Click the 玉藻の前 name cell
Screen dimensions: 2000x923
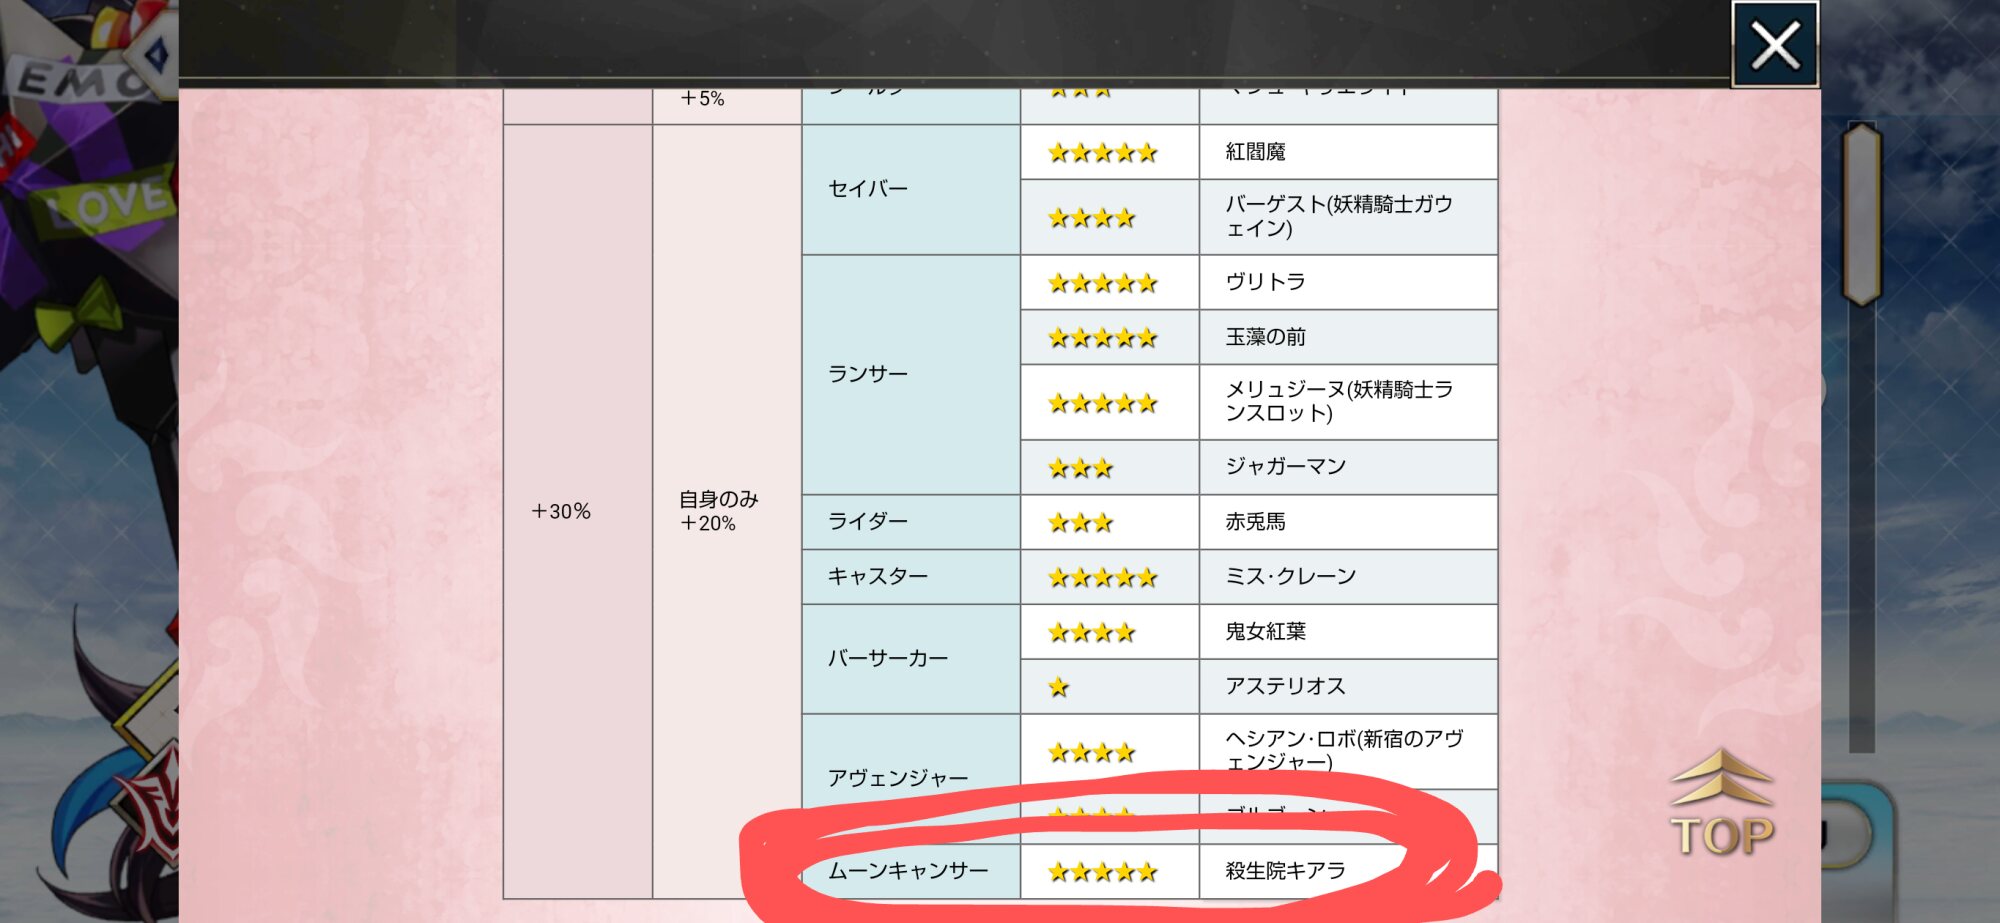click(1265, 337)
